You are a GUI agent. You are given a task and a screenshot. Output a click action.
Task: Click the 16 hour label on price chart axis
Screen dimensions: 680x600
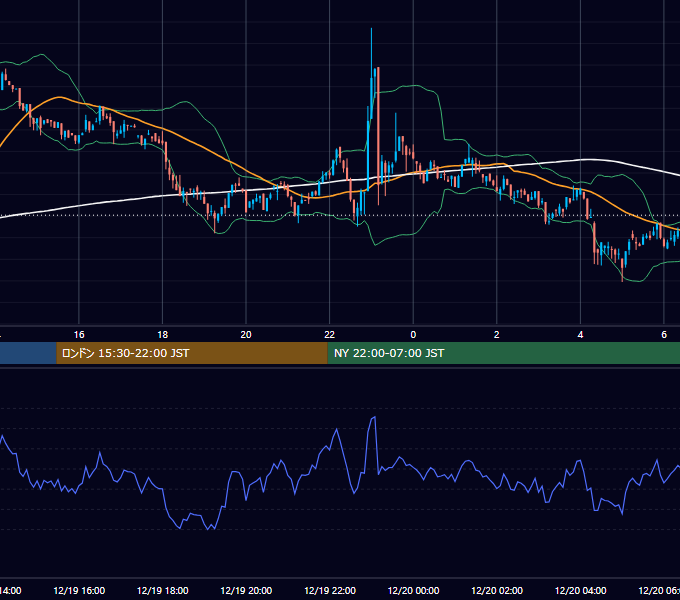click(x=79, y=334)
